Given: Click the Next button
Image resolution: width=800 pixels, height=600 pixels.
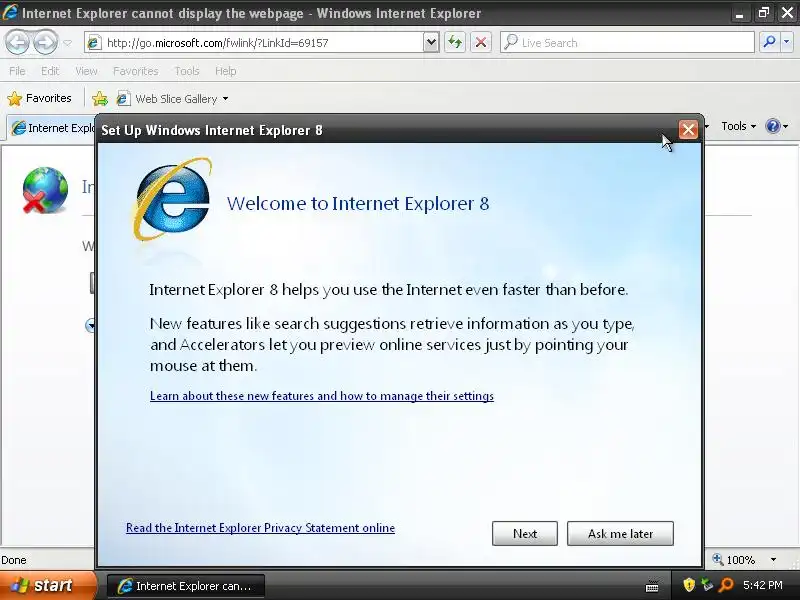Looking at the screenshot, I should click(524, 534).
